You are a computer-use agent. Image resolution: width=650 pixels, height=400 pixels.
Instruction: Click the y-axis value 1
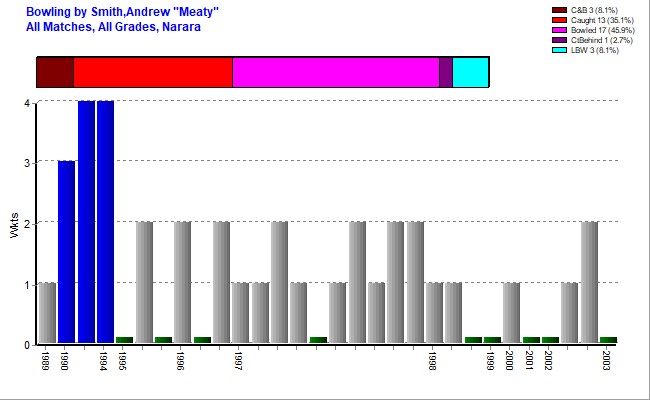(x=27, y=285)
